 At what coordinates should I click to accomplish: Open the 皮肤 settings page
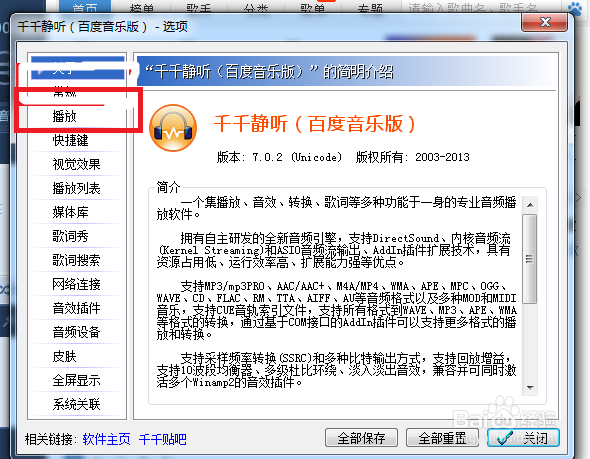(x=65, y=357)
